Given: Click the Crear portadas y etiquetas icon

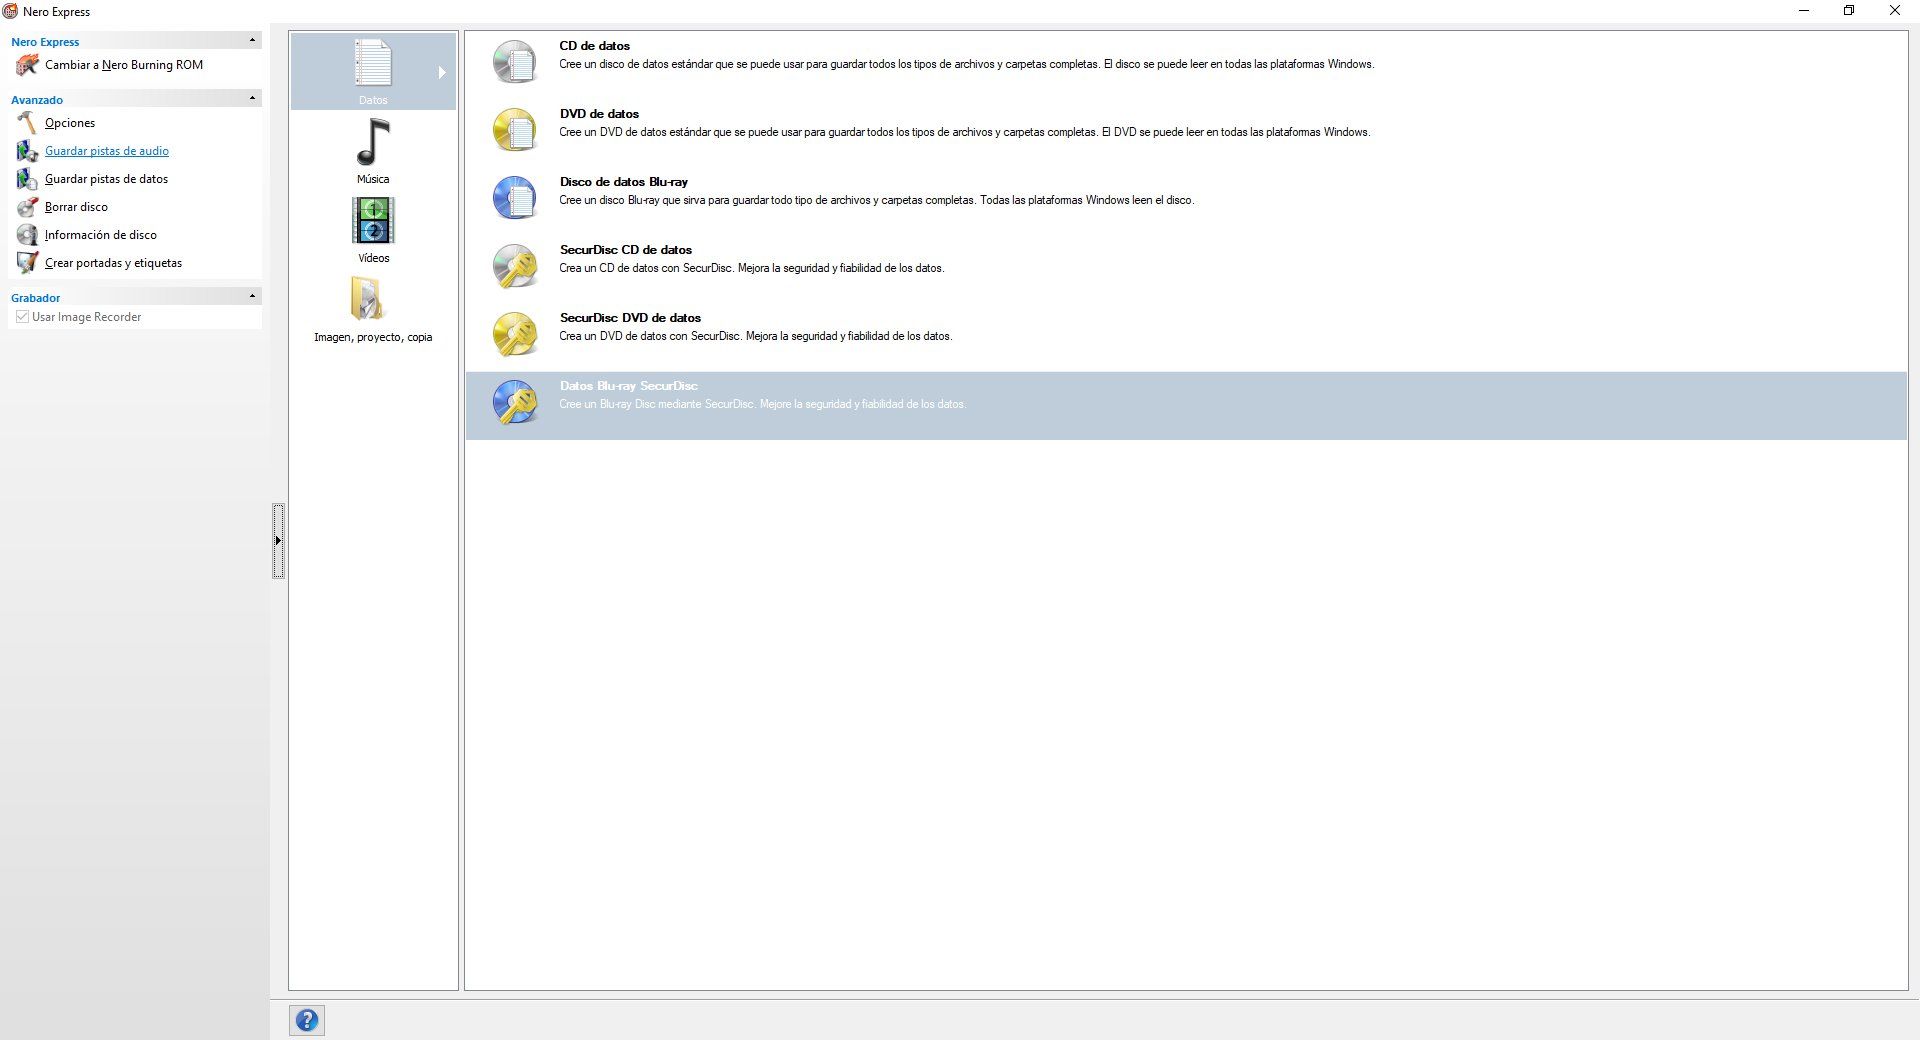Looking at the screenshot, I should tap(27, 263).
